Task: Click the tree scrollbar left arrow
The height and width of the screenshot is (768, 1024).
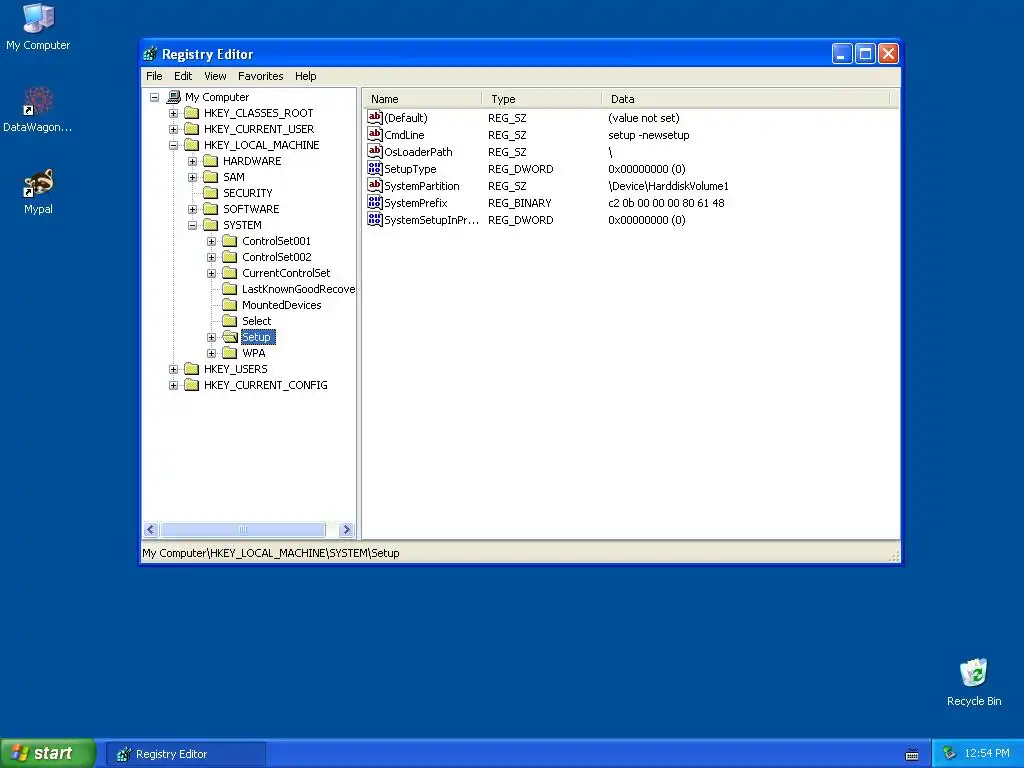Action: tap(151, 530)
